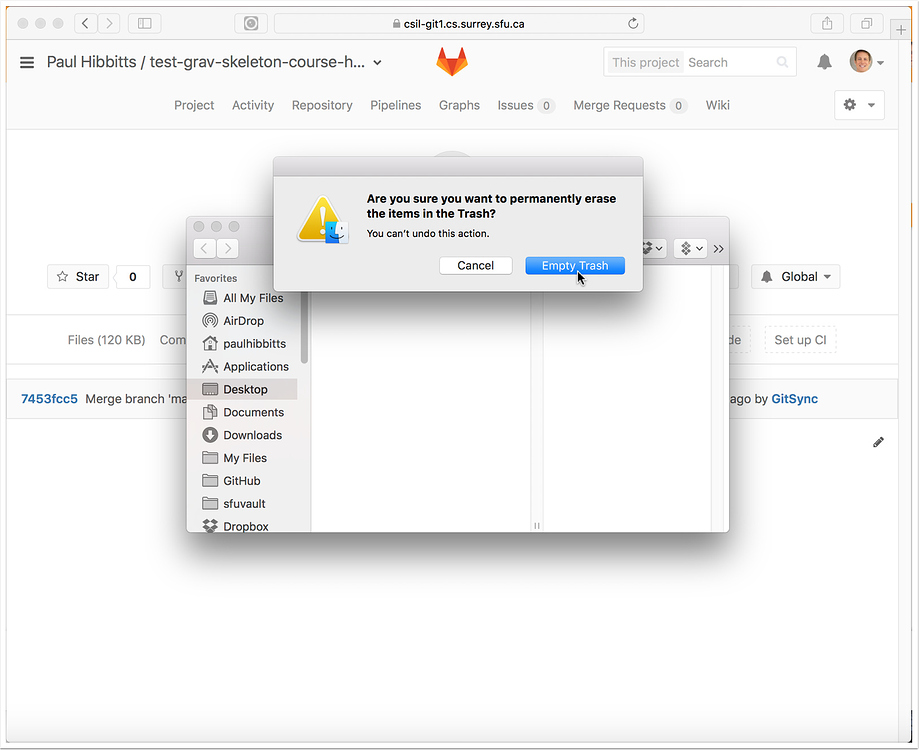Open the Wiki tab
Viewport: 919px width, 750px height.
click(716, 105)
